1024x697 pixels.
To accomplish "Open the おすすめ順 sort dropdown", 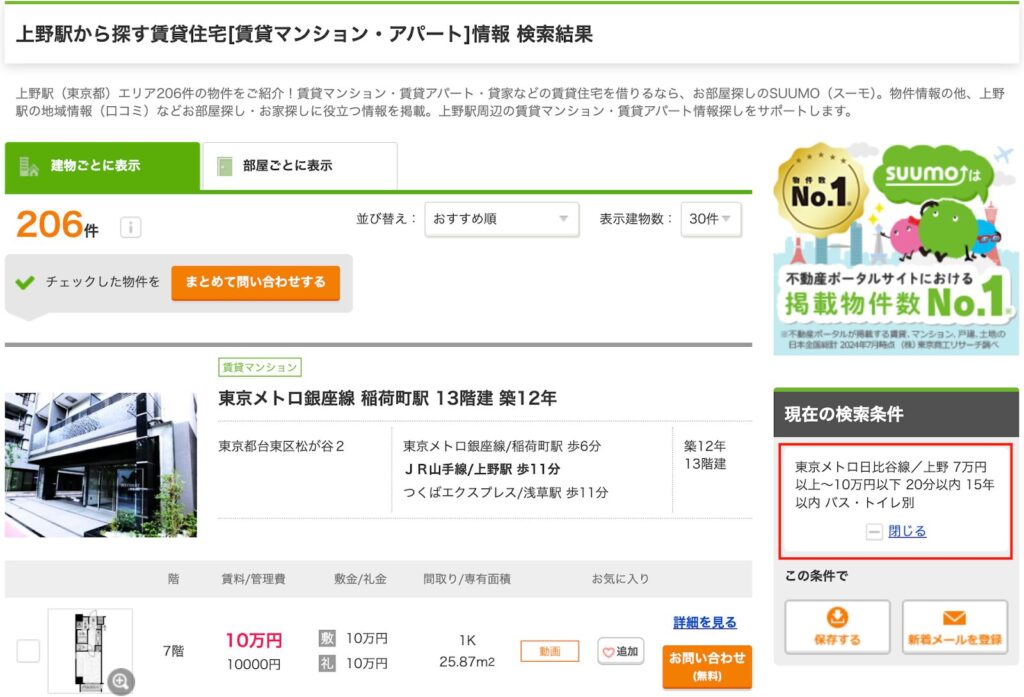I will pyautogui.click(x=501, y=219).
